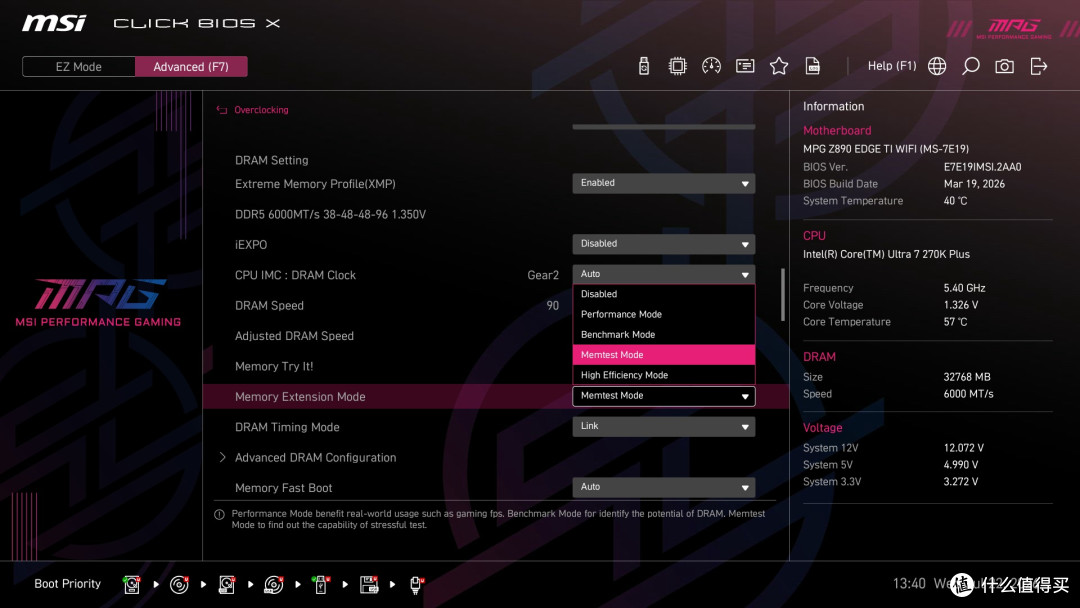Select the USB floppy boot device
Viewport: 1080px width, 608px height.
[369, 585]
